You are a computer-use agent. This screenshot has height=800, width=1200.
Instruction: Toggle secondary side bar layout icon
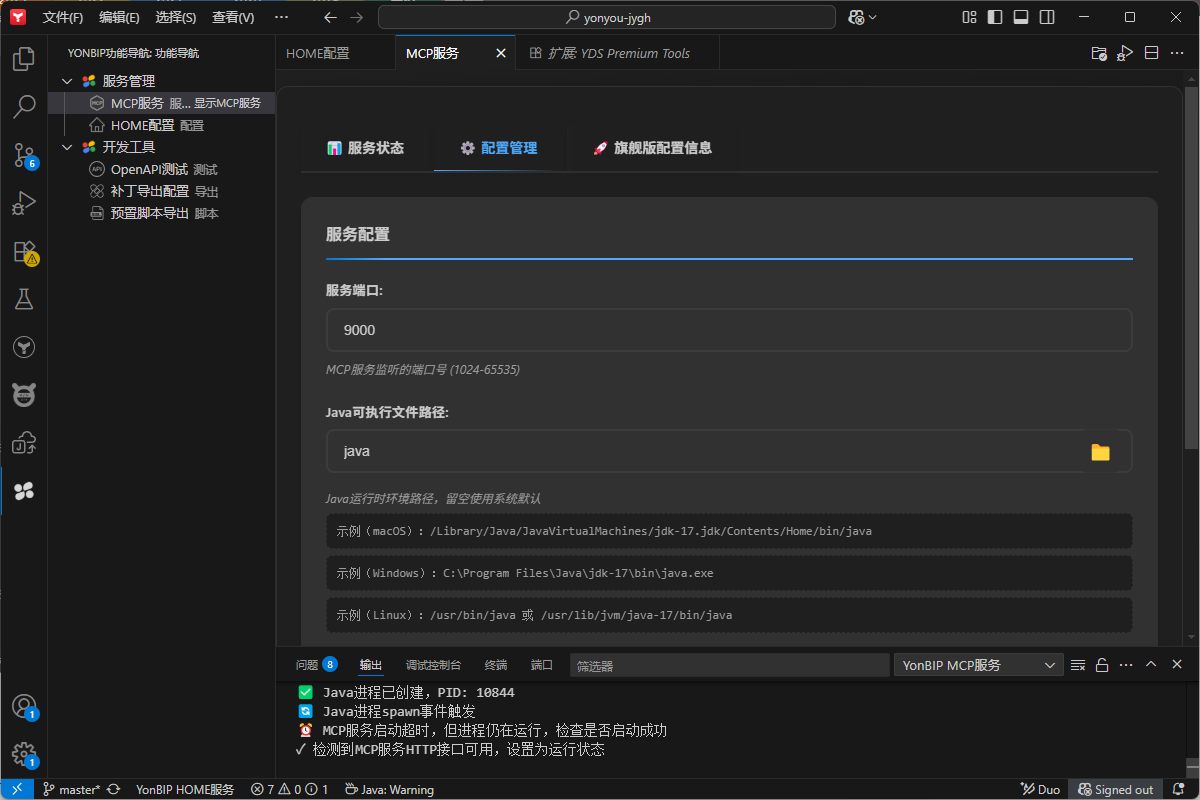pos(1046,17)
